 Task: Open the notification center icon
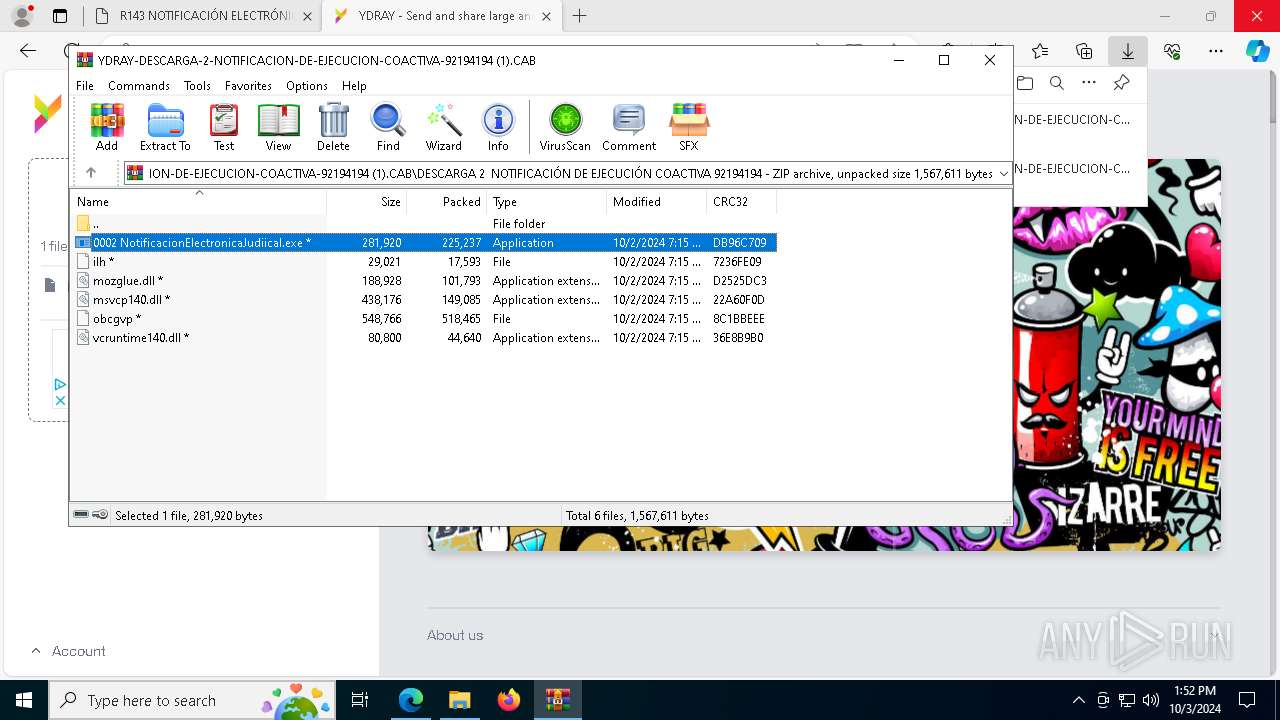pyautogui.click(x=1247, y=700)
